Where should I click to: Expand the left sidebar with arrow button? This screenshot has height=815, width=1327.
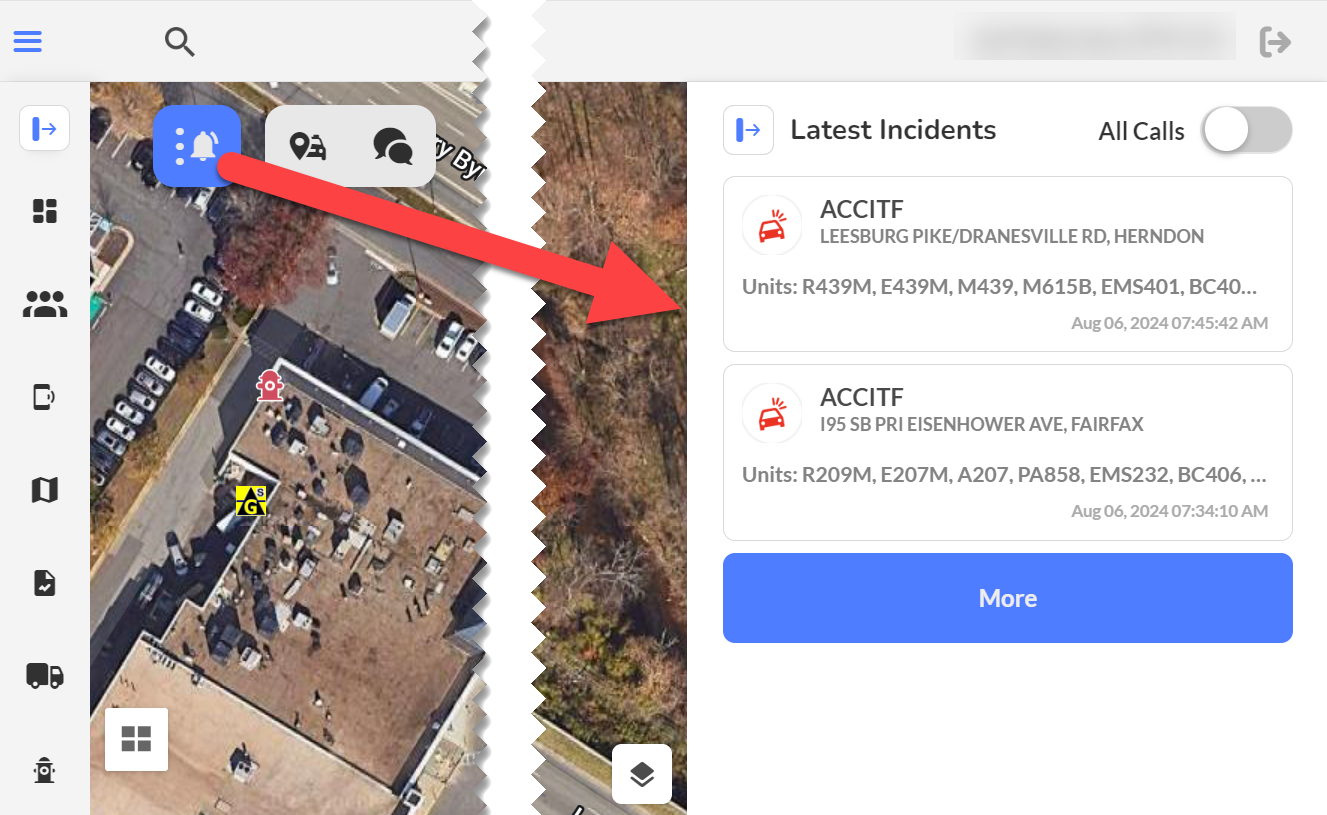point(45,129)
